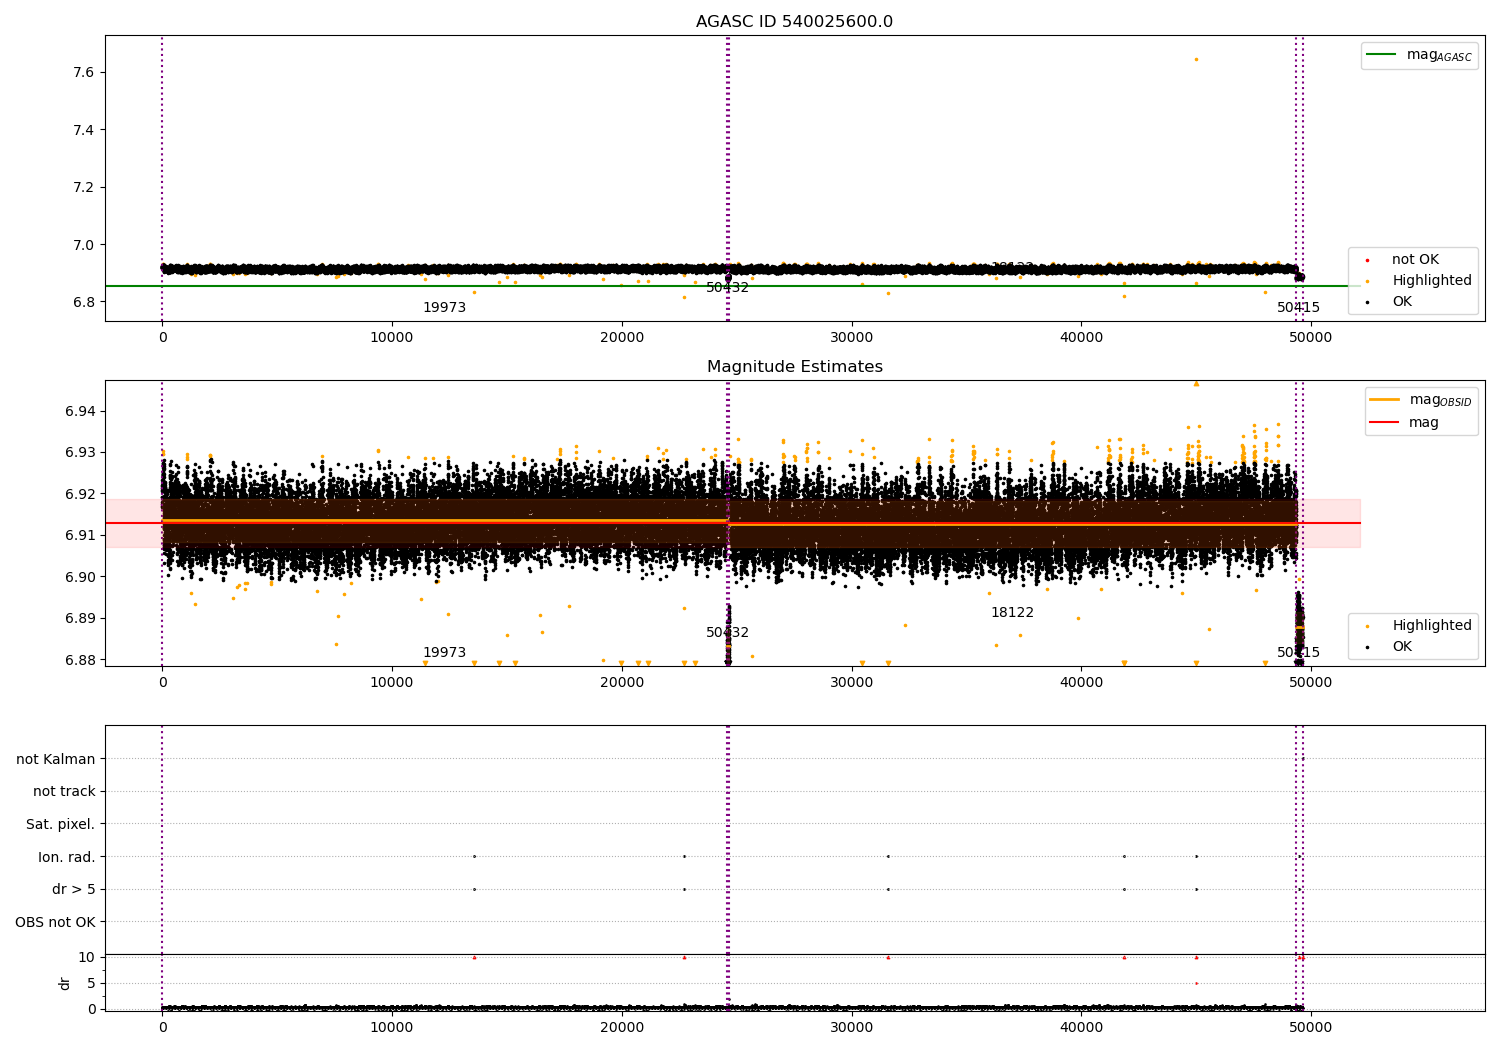Click the 40000 x-tick of the top plot
The height and width of the screenshot is (1050, 1500).
[x=1081, y=338]
